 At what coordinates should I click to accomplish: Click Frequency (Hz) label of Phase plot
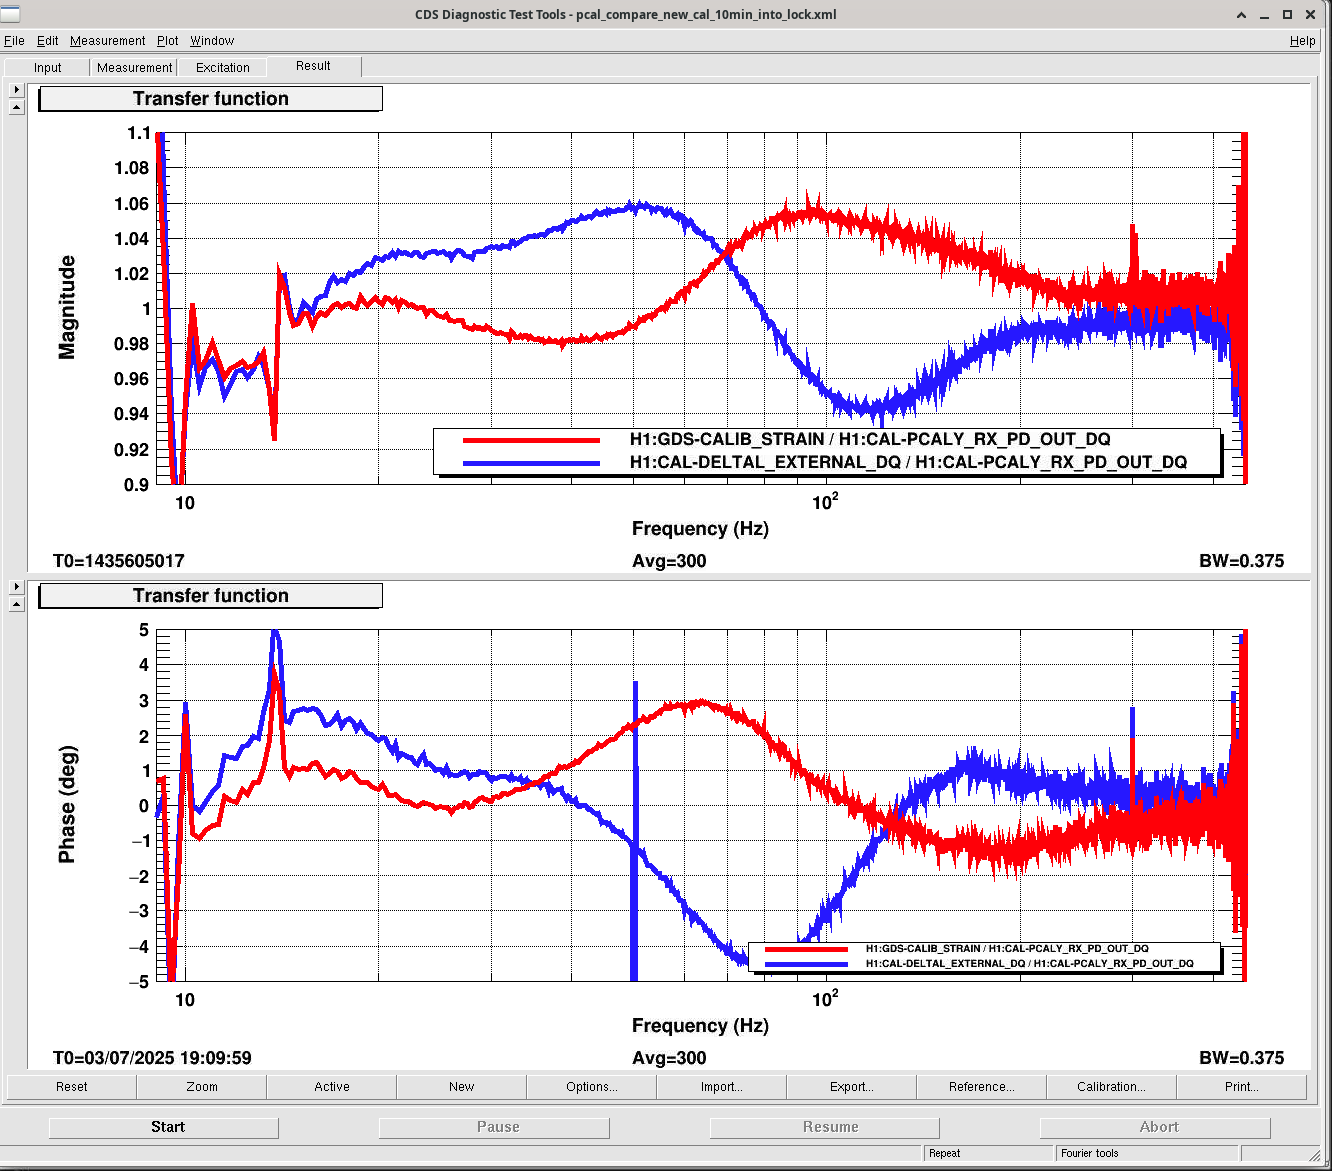click(x=700, y=1026)
